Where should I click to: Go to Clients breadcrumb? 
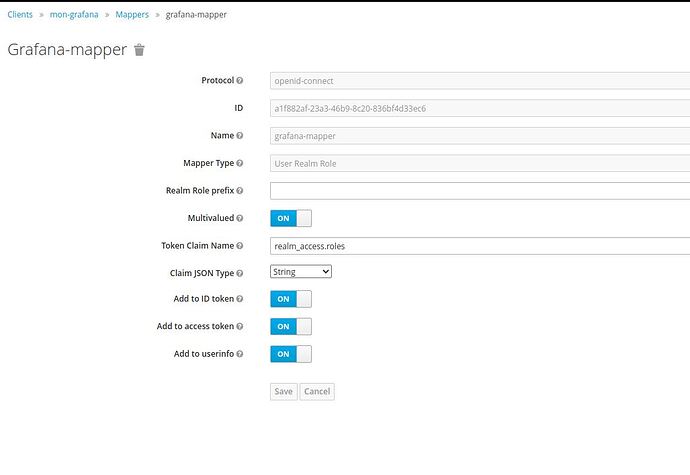point(20,15)
